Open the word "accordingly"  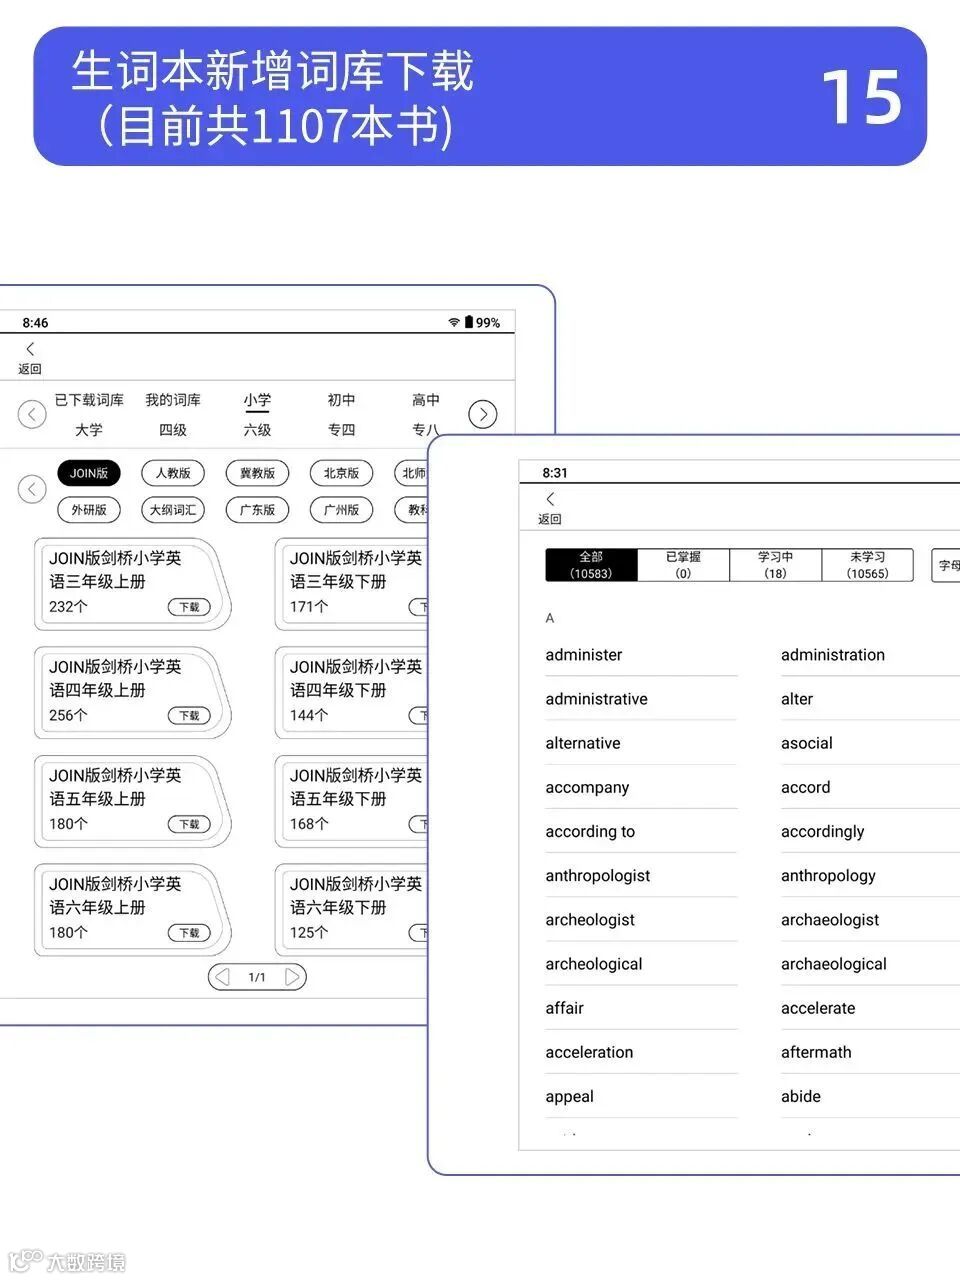coord(823,832)
